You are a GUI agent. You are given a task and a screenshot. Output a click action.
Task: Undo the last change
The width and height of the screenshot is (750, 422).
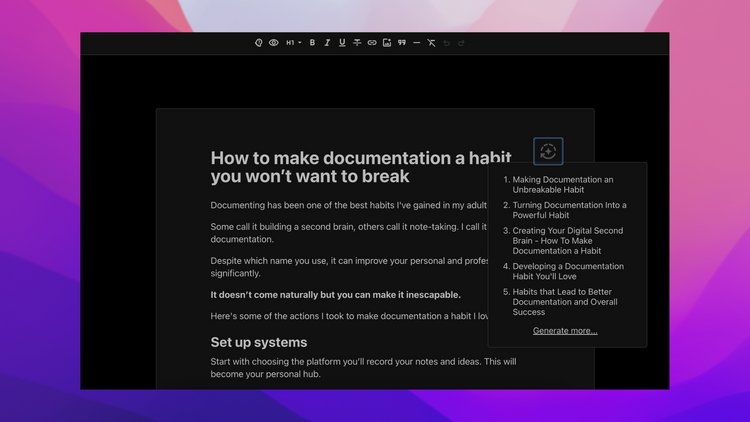446,43
